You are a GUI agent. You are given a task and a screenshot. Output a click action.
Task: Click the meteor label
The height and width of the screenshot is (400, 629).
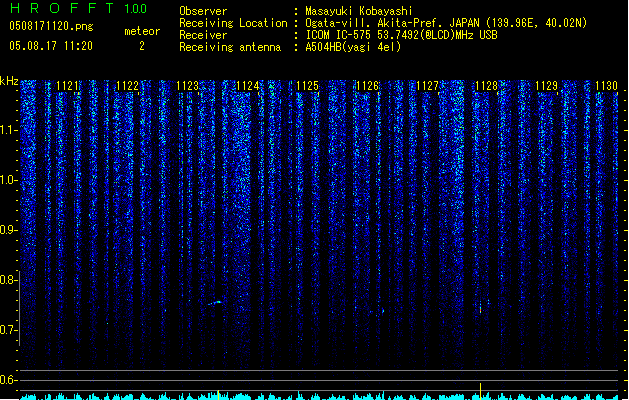[x=142, y=31]
